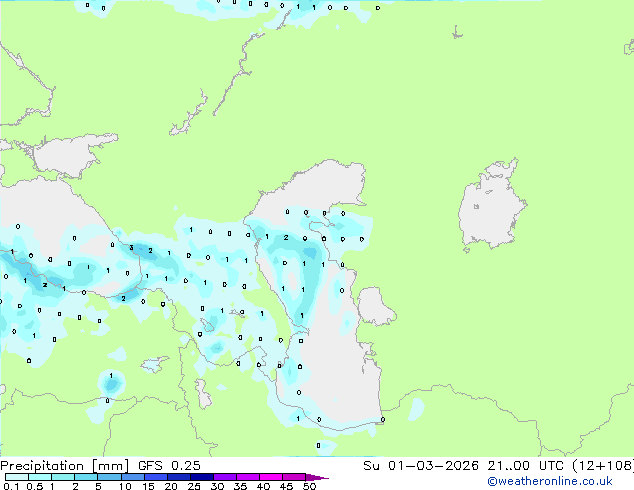This screenshot has width=634, height=490.
Task: Select the 0.1–0.5 mm legend swatch
Action: pyautogui.click(x=17, y=477)
